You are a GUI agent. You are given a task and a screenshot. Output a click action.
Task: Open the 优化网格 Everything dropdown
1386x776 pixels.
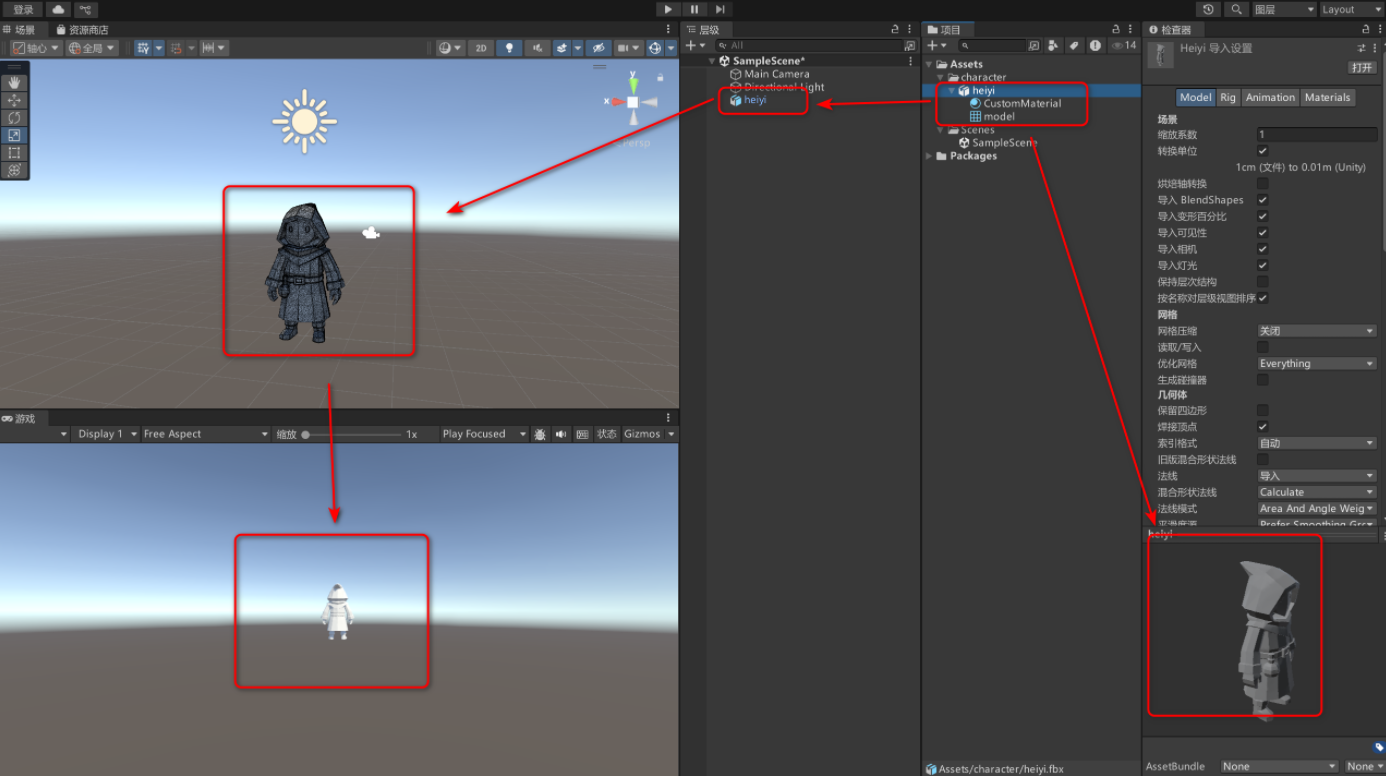pos(1317,364)
